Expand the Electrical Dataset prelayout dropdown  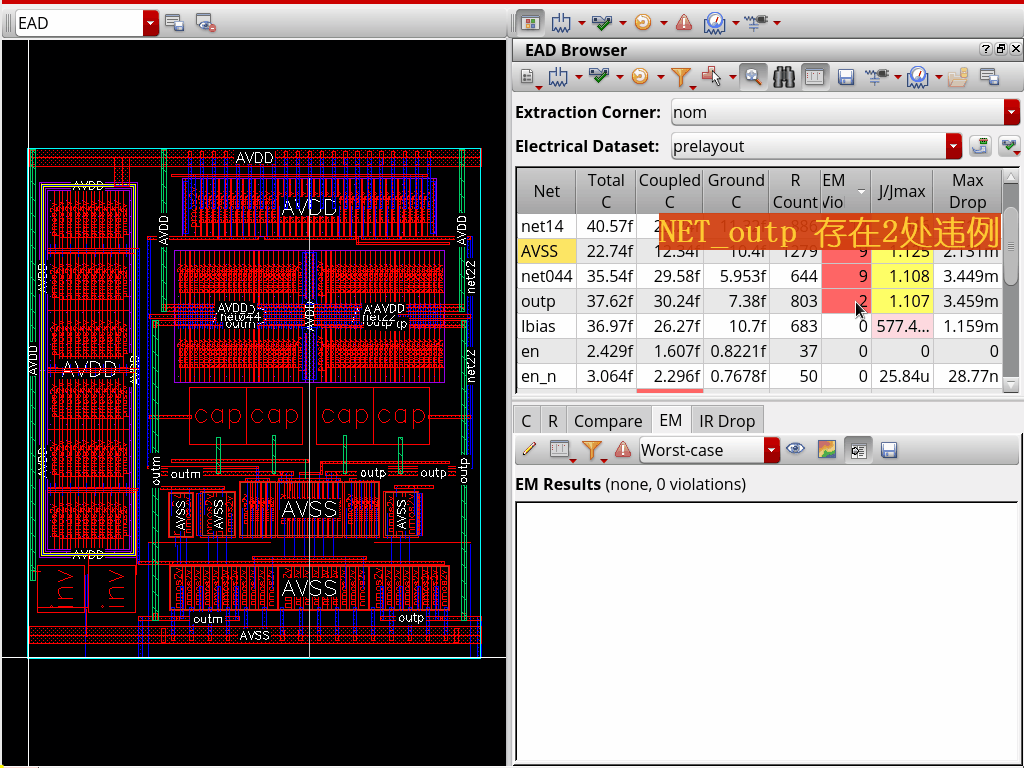[953, 146]
